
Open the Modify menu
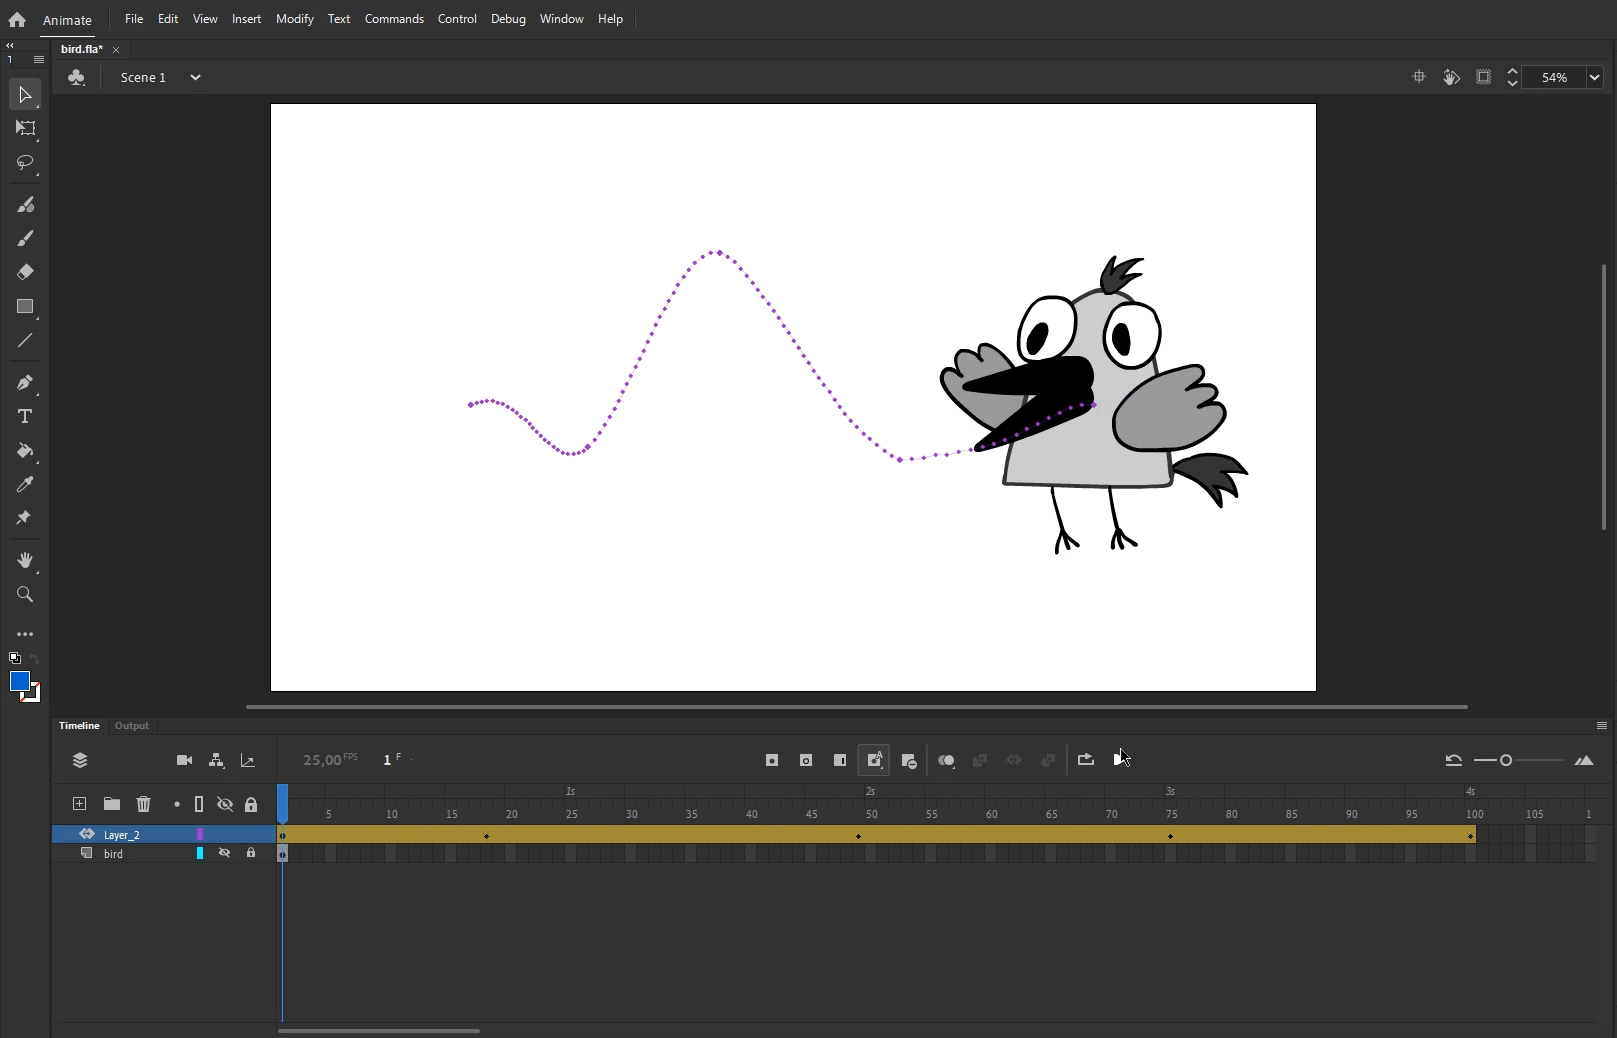pyautogui.click(x=294, y=19)
